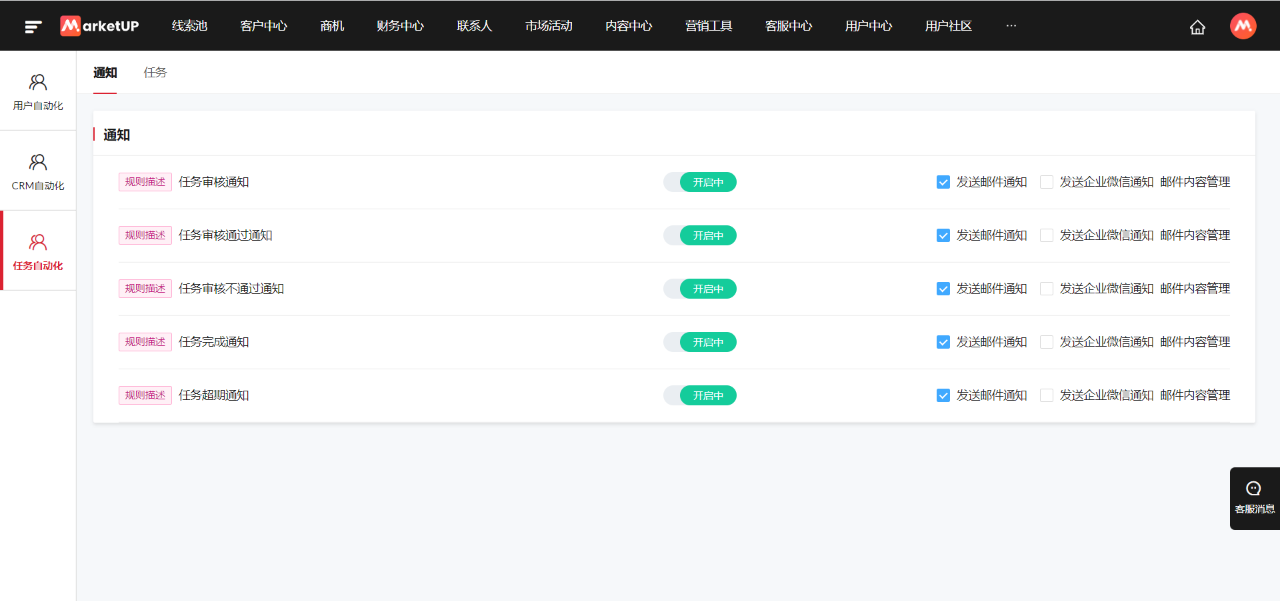Uncheck 发送邮件通知 for 任务超期通知
1280x601 pixels.
coord(943,395)
